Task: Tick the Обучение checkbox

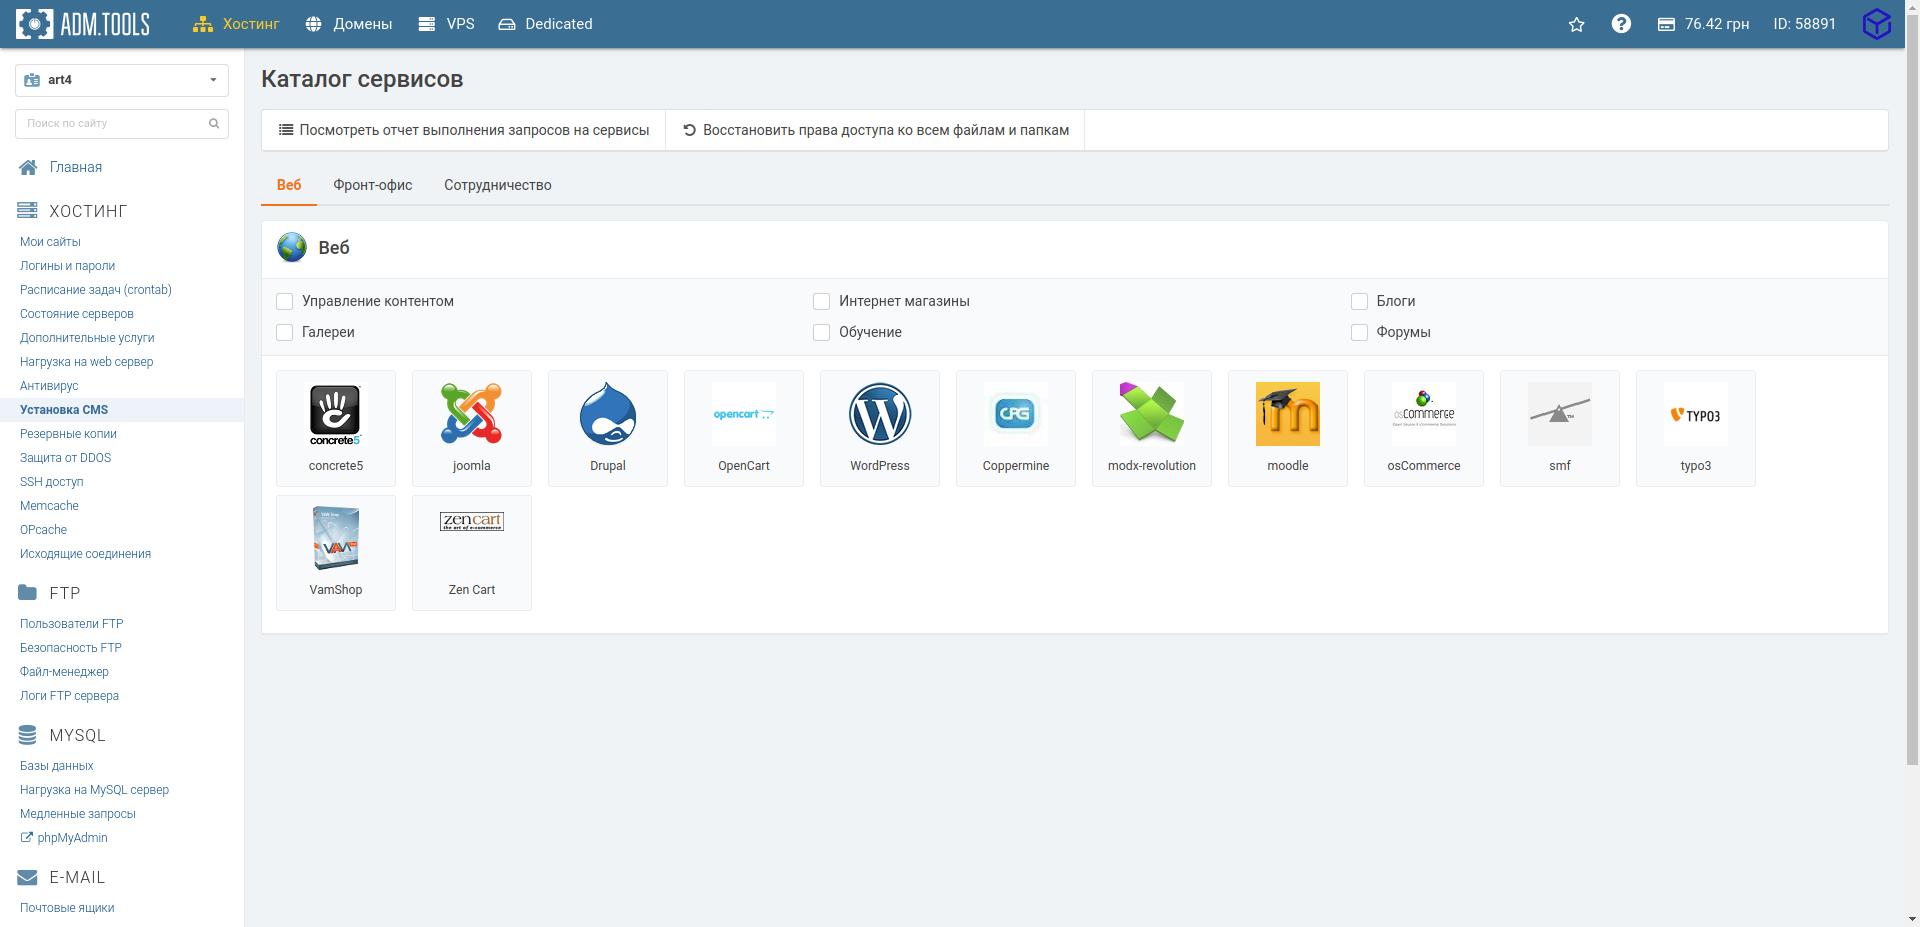Action: [x=822, y=332]
